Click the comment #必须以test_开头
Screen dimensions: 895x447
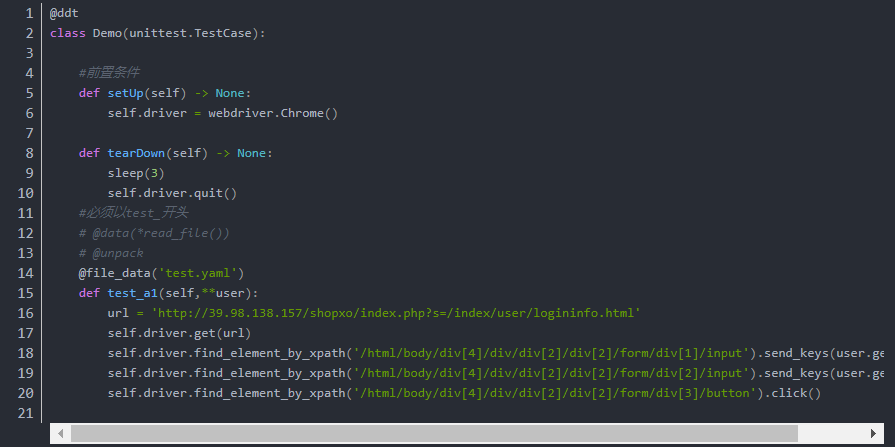coord(134,213)
